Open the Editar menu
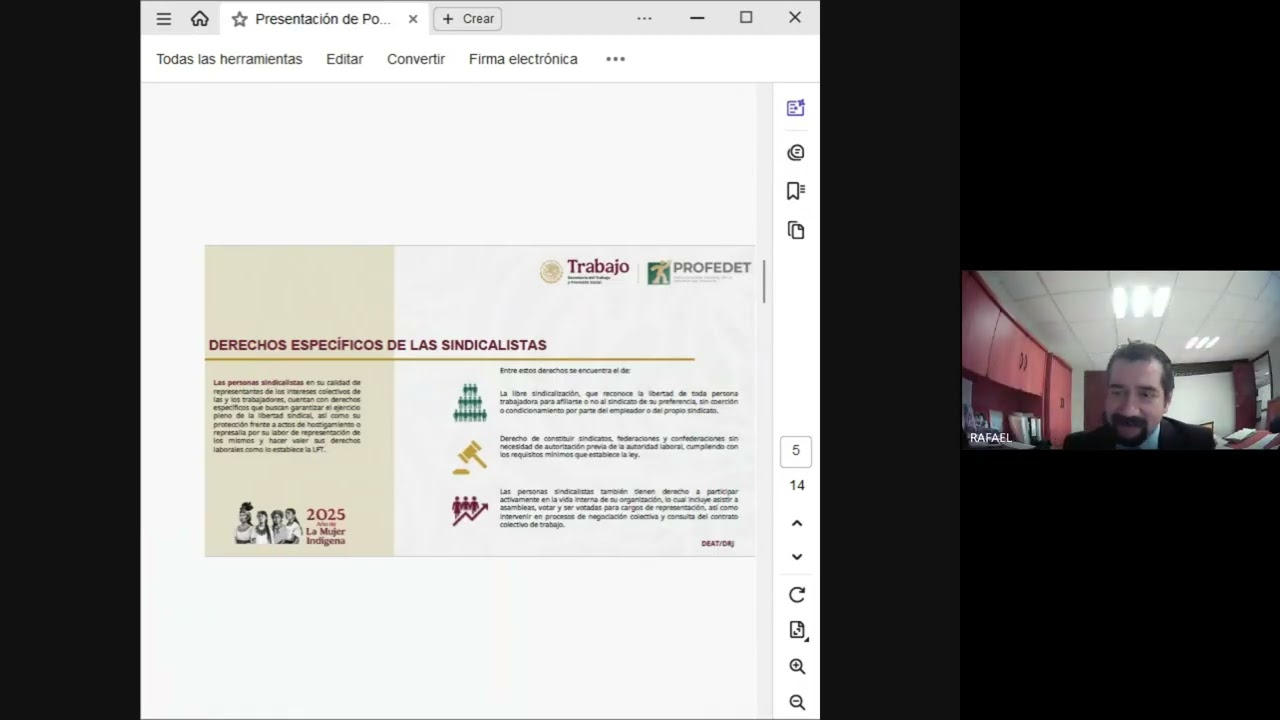The height and width of the screenshot is (720, 1280). (x=344, y=59)
